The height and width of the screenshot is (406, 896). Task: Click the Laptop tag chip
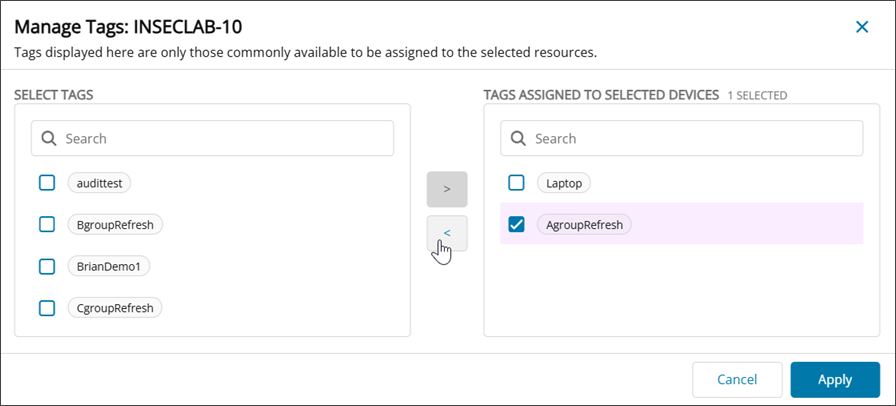click(564, 183)
